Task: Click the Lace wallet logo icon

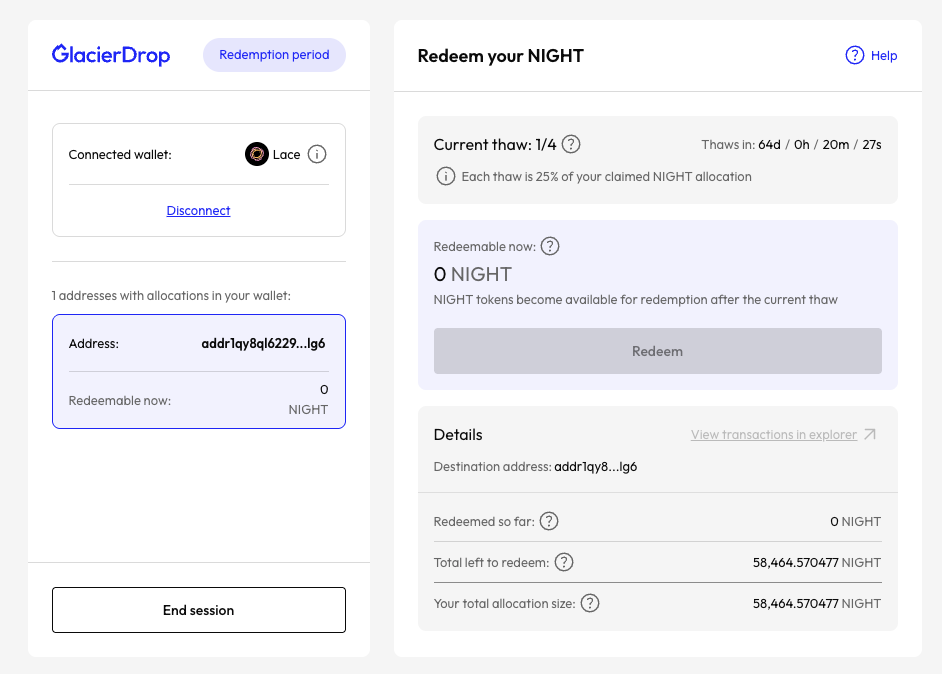Action: 257,154
